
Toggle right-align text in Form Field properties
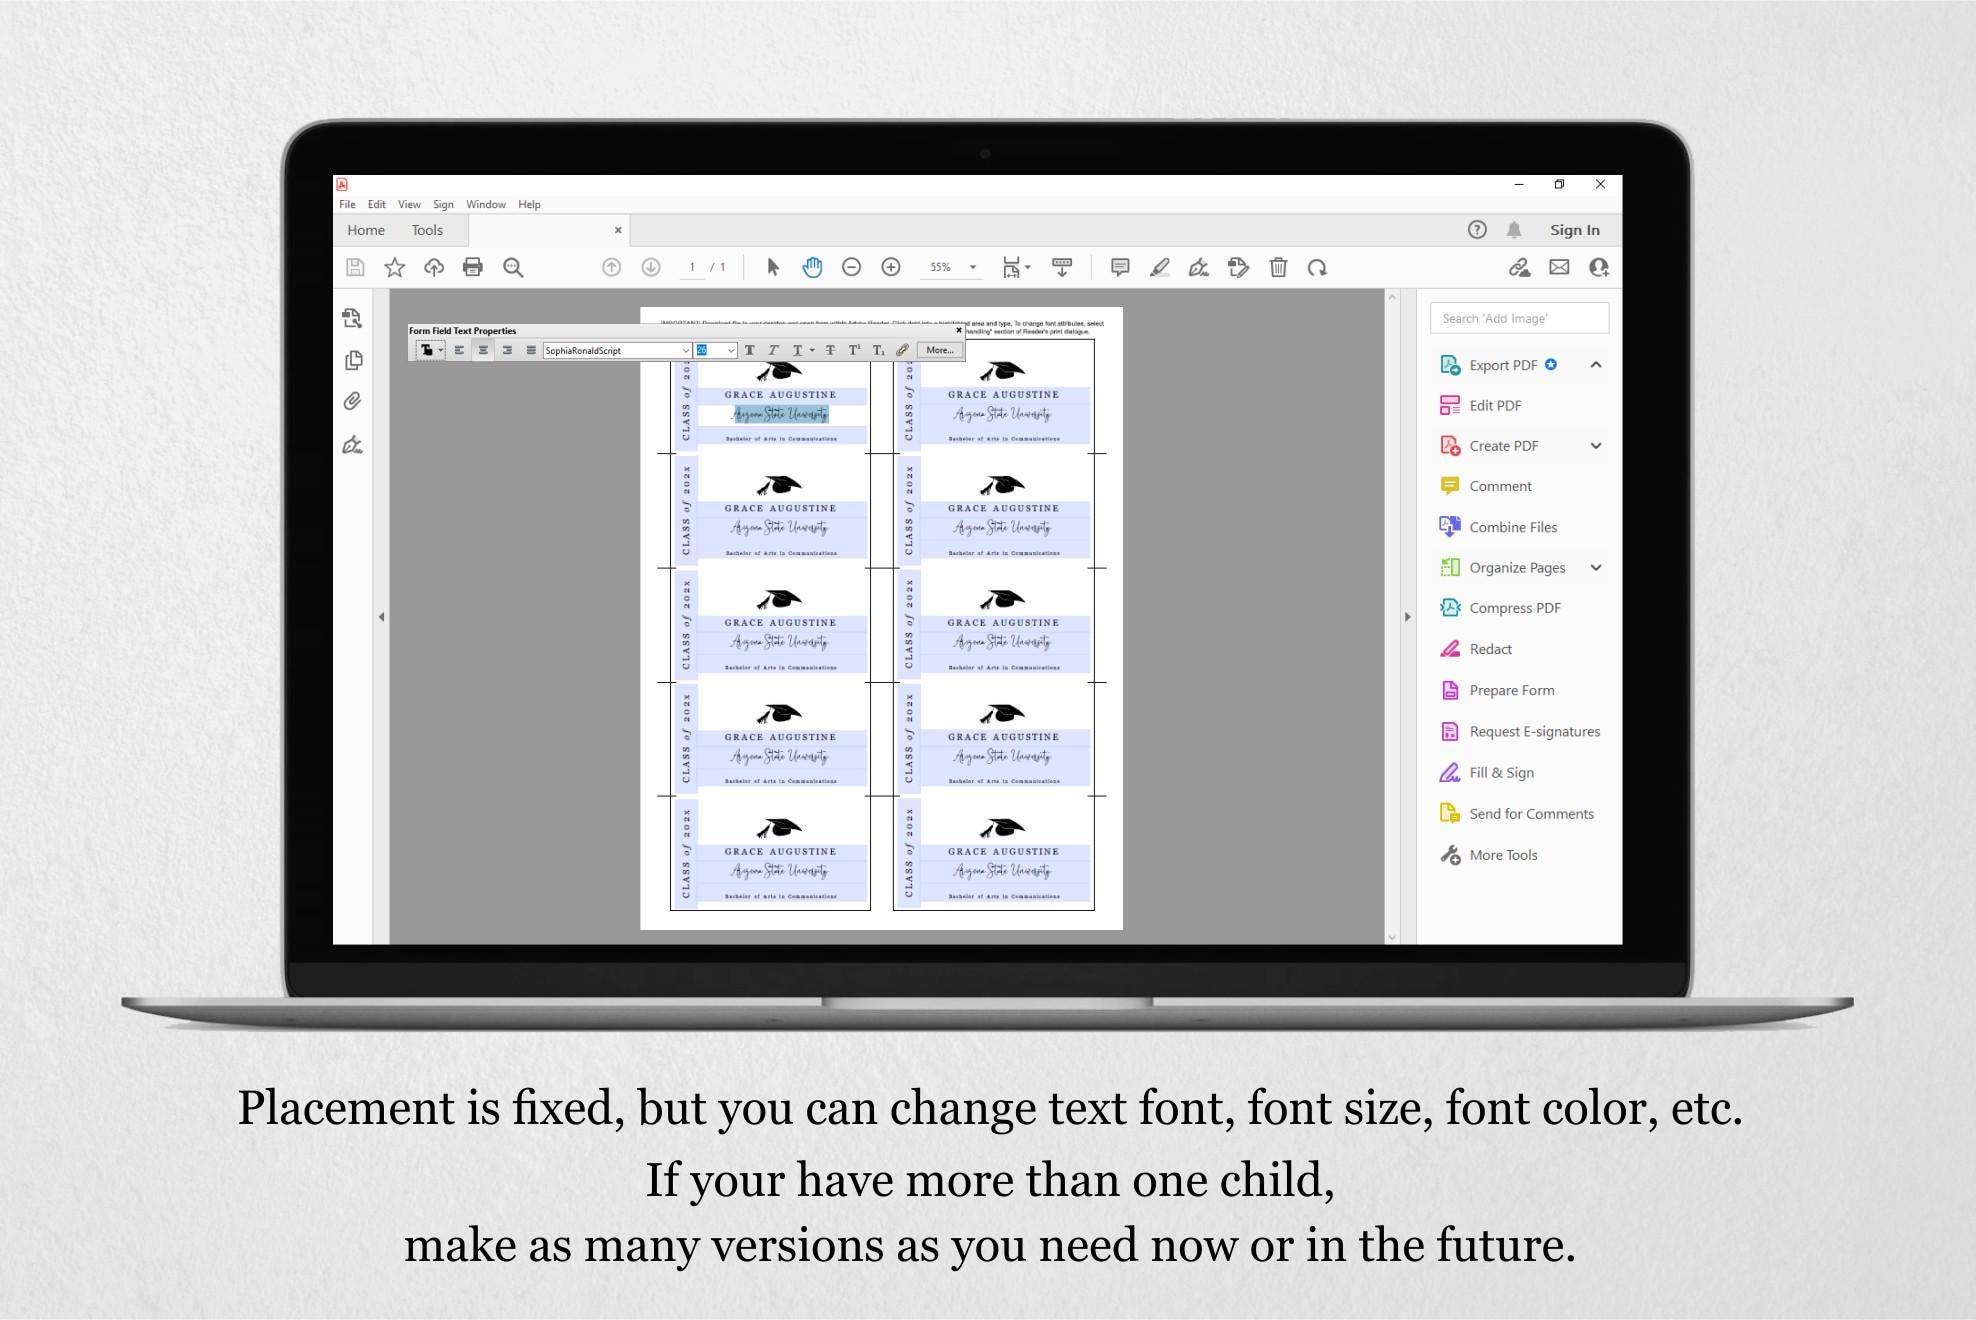pyautogui.click(x=507, y=350)
